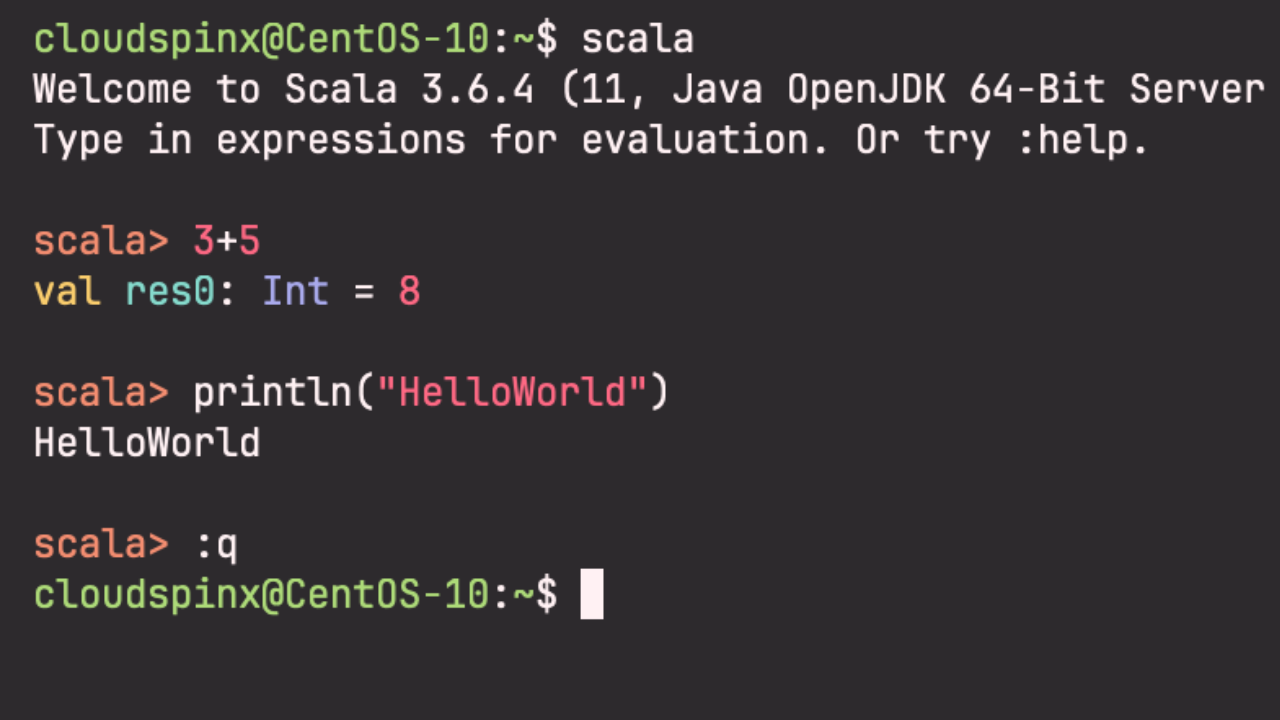Click the 'val' keyword

pos(68,292)
